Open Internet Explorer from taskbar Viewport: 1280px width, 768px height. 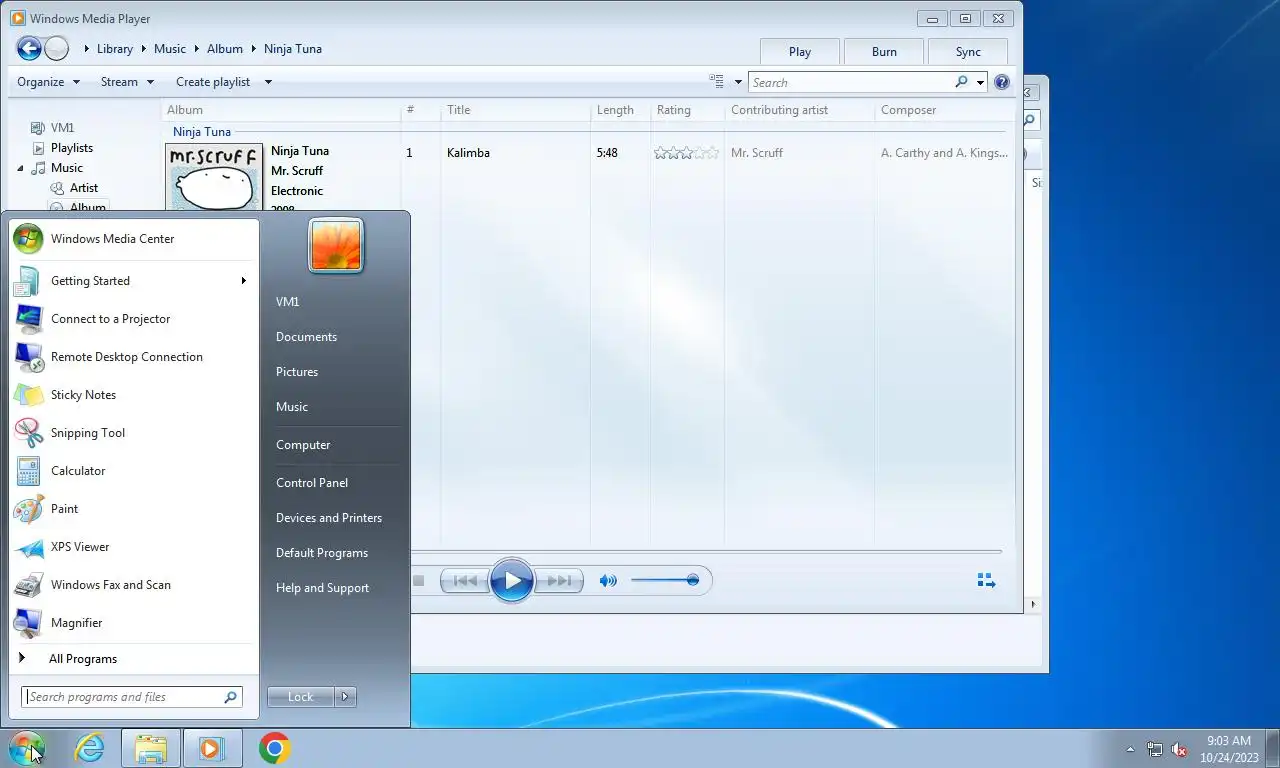point(90,748)
